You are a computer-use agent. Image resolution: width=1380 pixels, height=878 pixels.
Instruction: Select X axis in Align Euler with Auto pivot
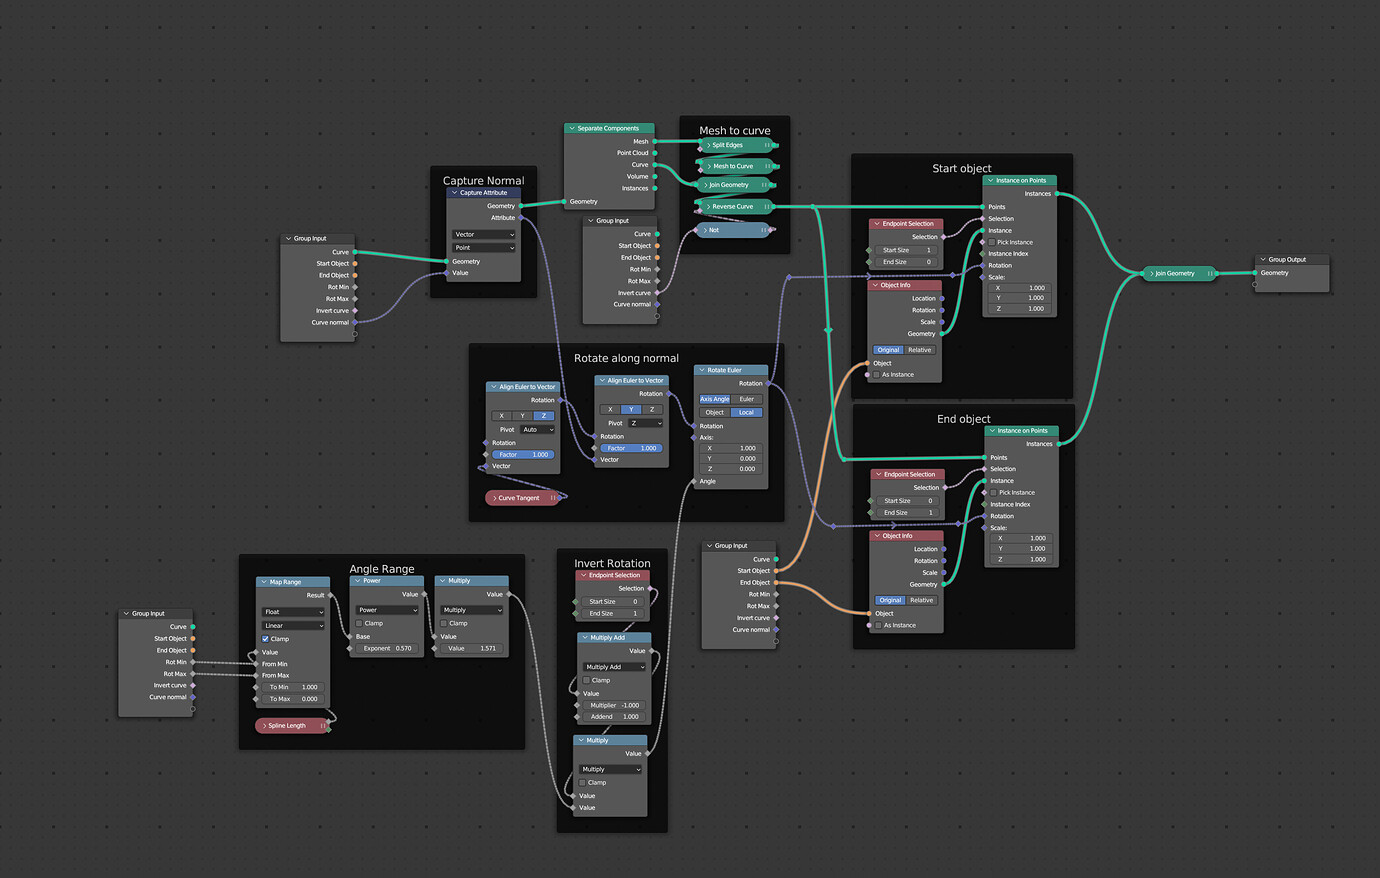[502, 416]
